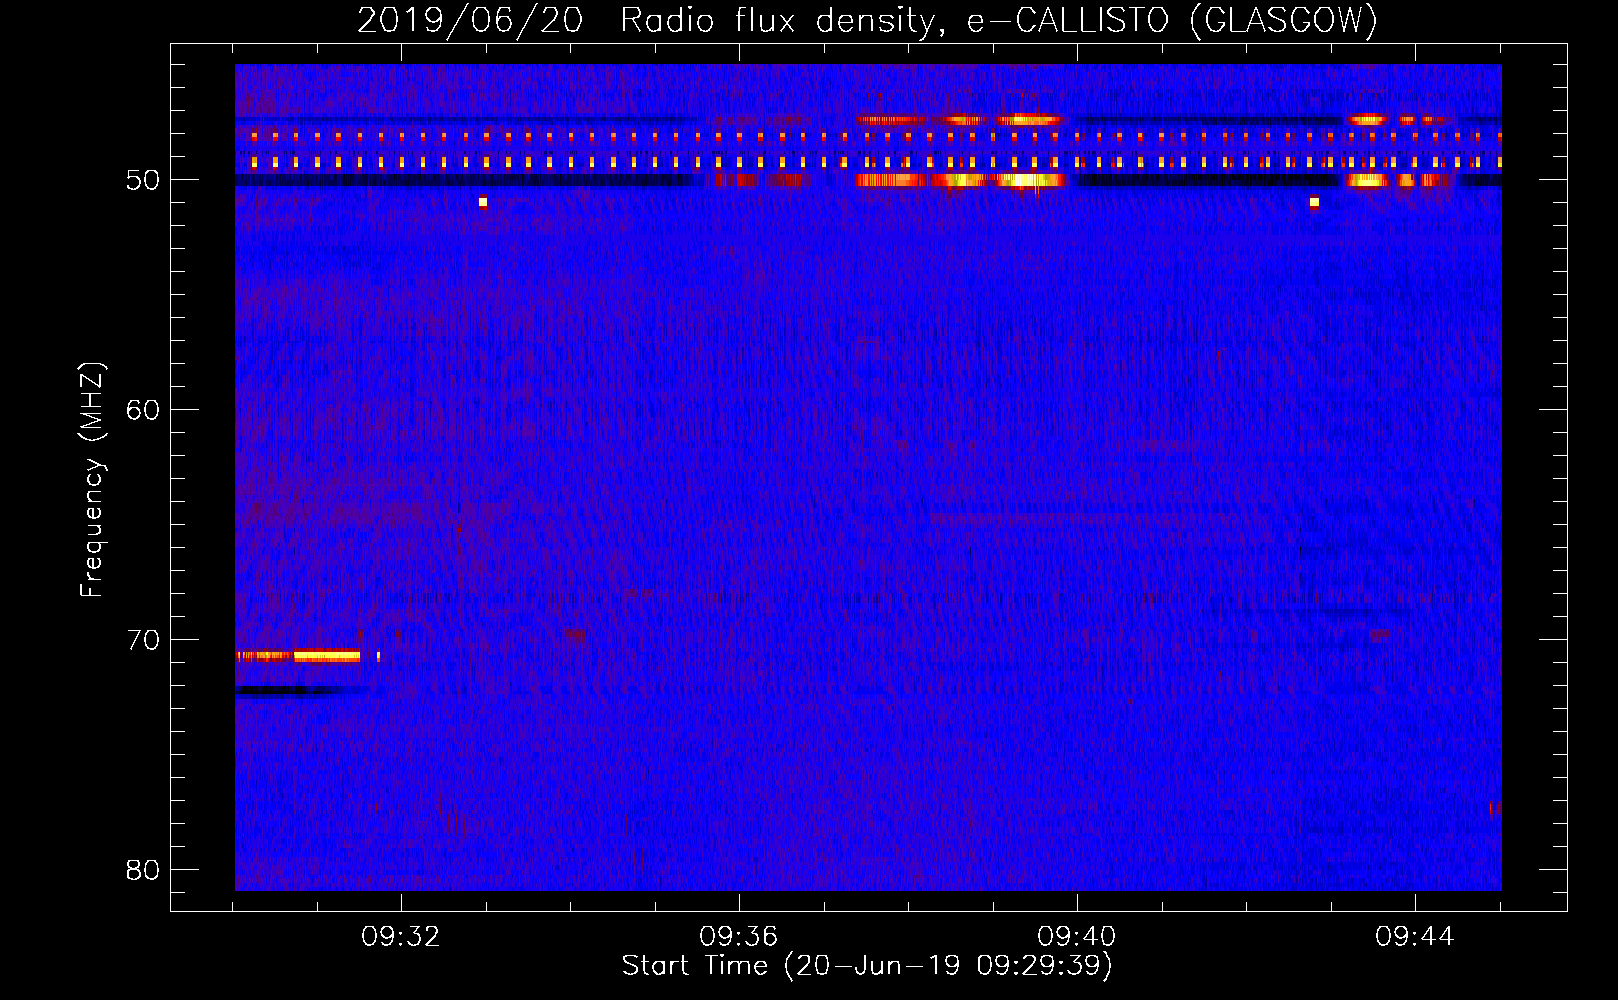The height and width of the screenshot is (1000, 1618).
Task: Click the 09:36 time axis label
Action: click(739, 937)
